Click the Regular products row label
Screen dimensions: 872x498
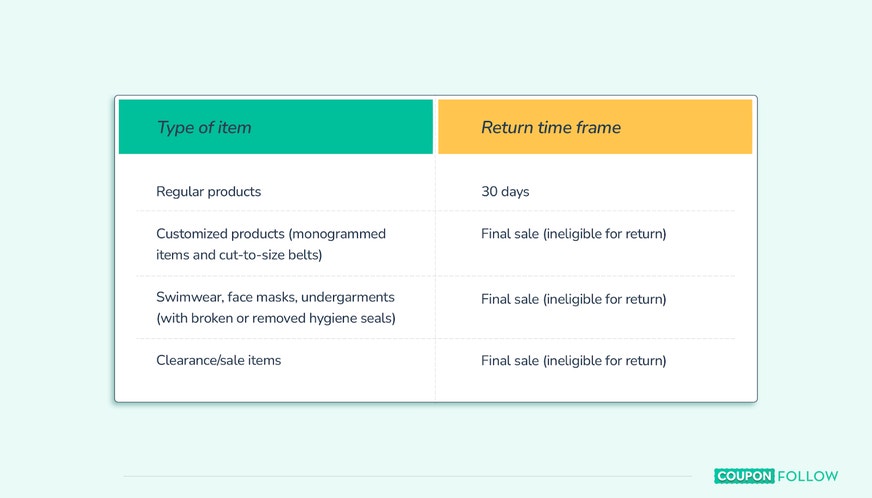[209, 191]
